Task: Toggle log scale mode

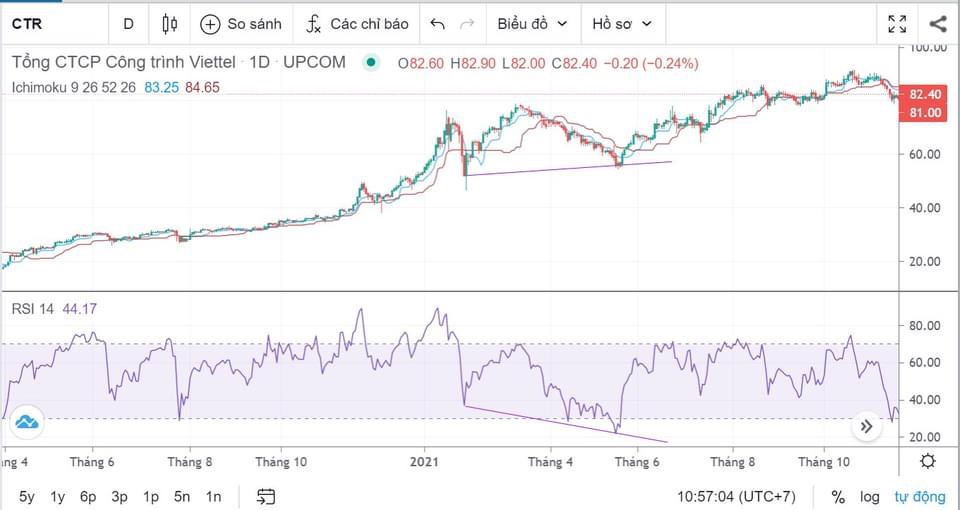Action: pos(869,497)
